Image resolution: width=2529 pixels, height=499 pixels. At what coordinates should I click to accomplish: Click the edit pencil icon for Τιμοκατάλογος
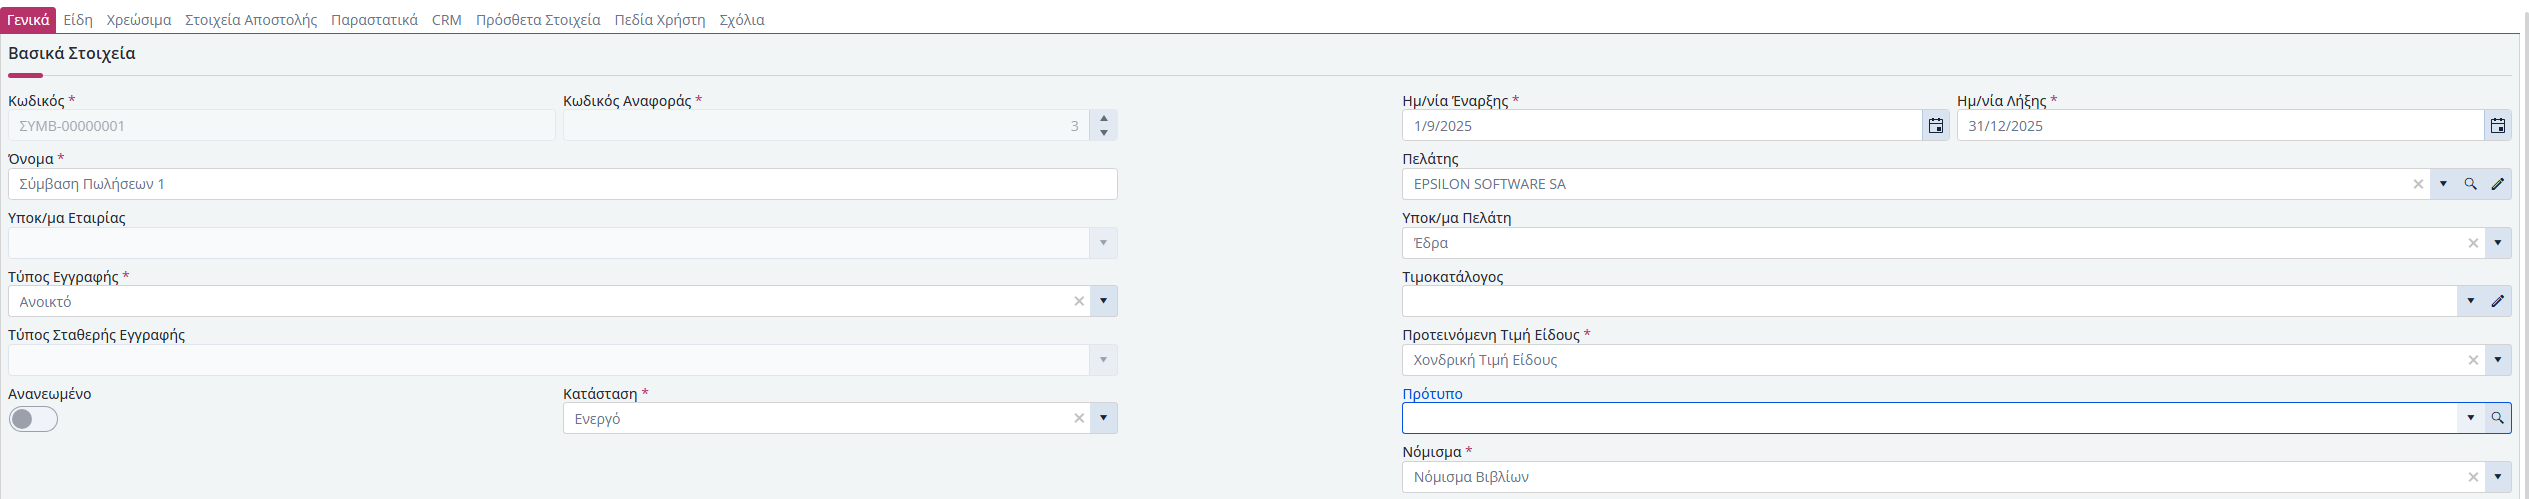(2497, 301)
